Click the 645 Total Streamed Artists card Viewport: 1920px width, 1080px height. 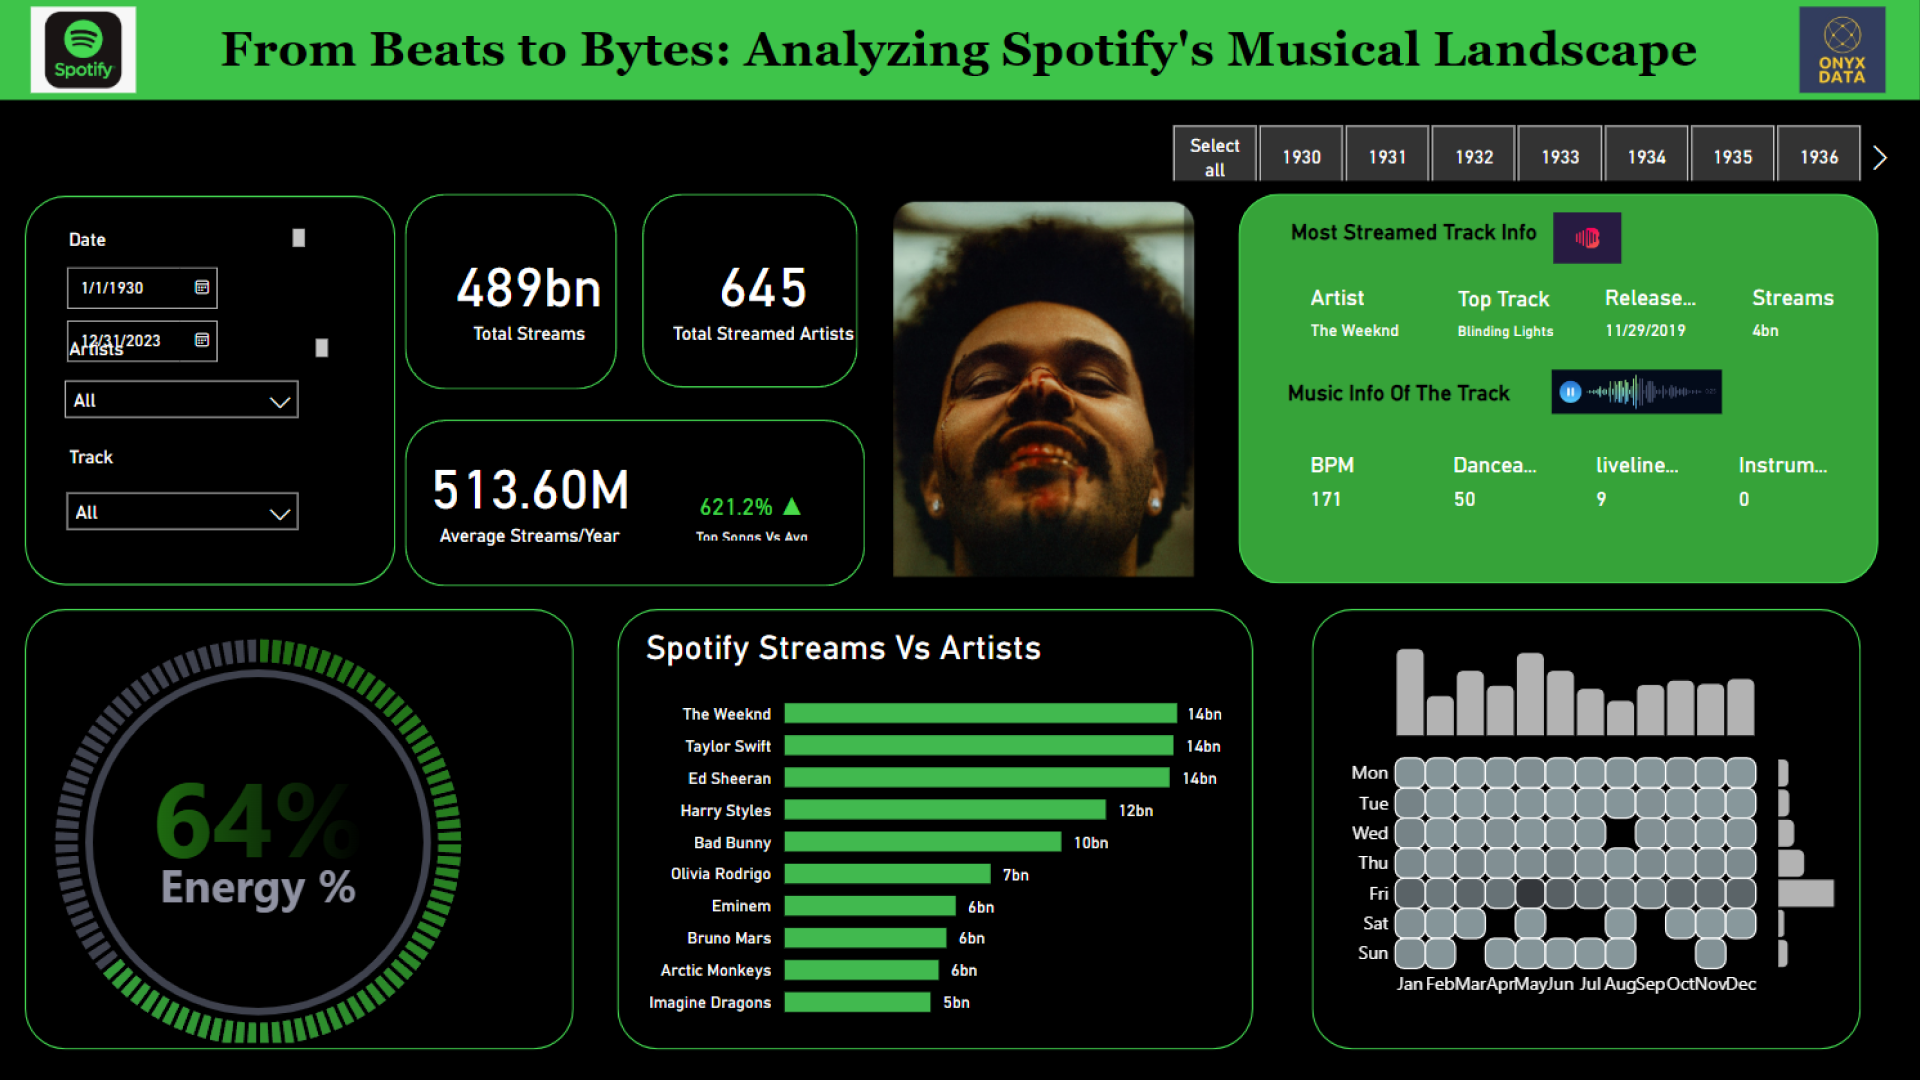click(750, 291)
